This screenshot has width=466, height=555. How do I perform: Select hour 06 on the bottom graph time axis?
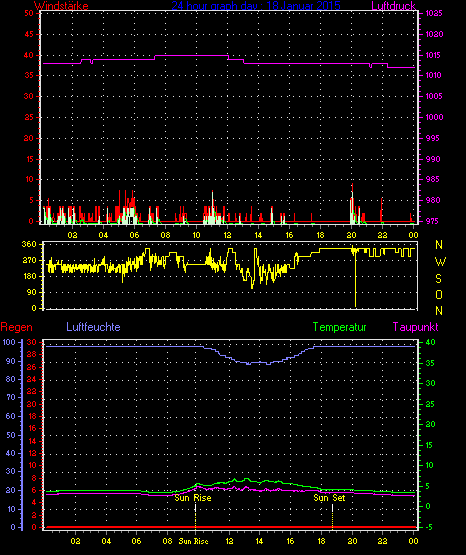click(137, 541)
